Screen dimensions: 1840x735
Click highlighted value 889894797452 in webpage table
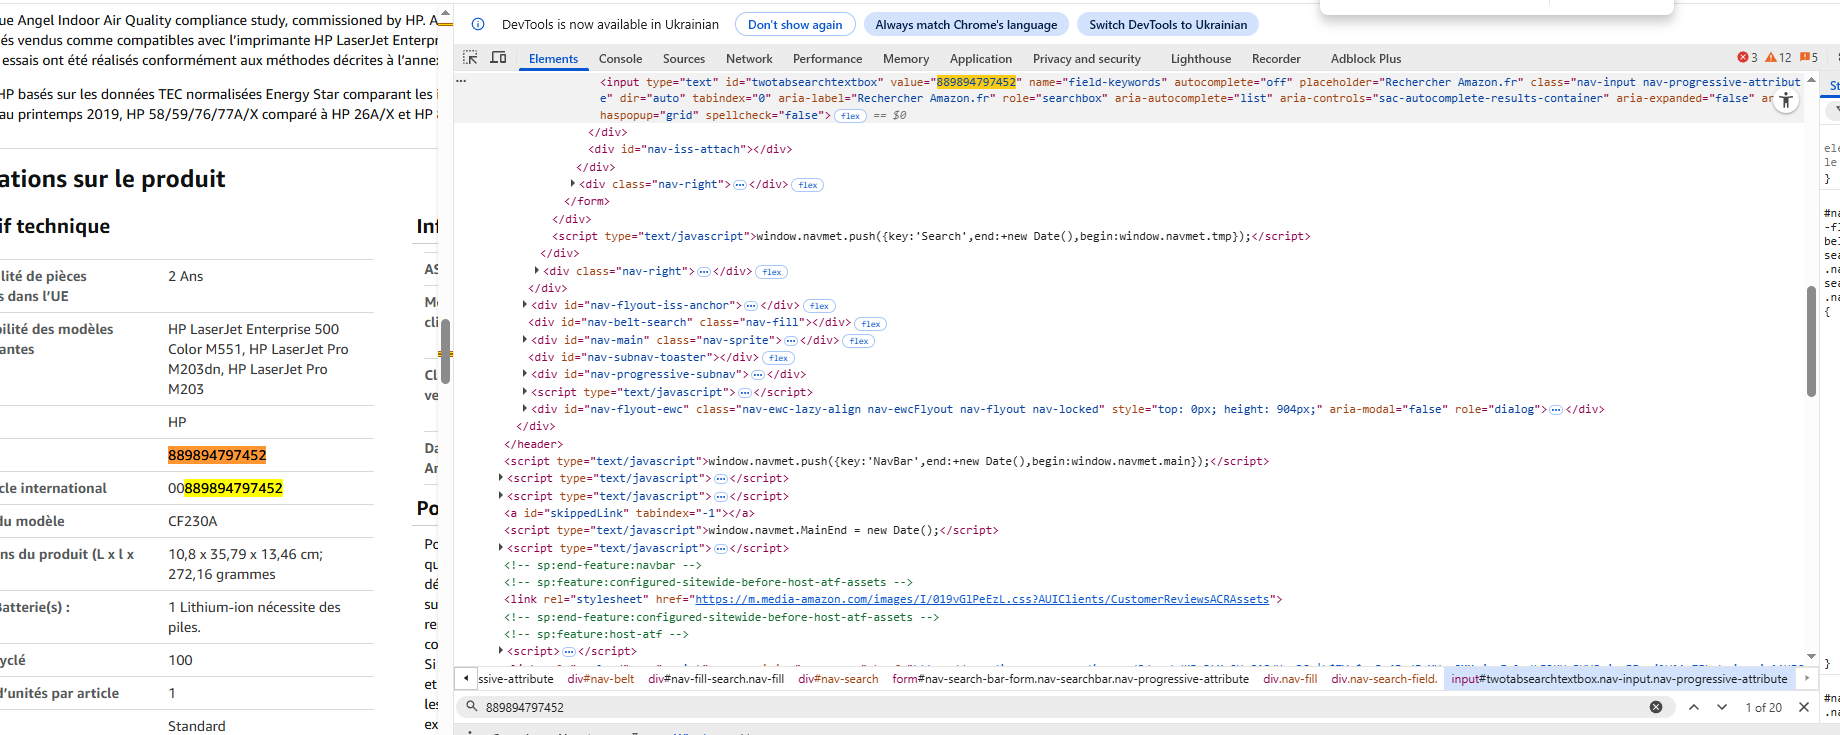pos(217,455)
